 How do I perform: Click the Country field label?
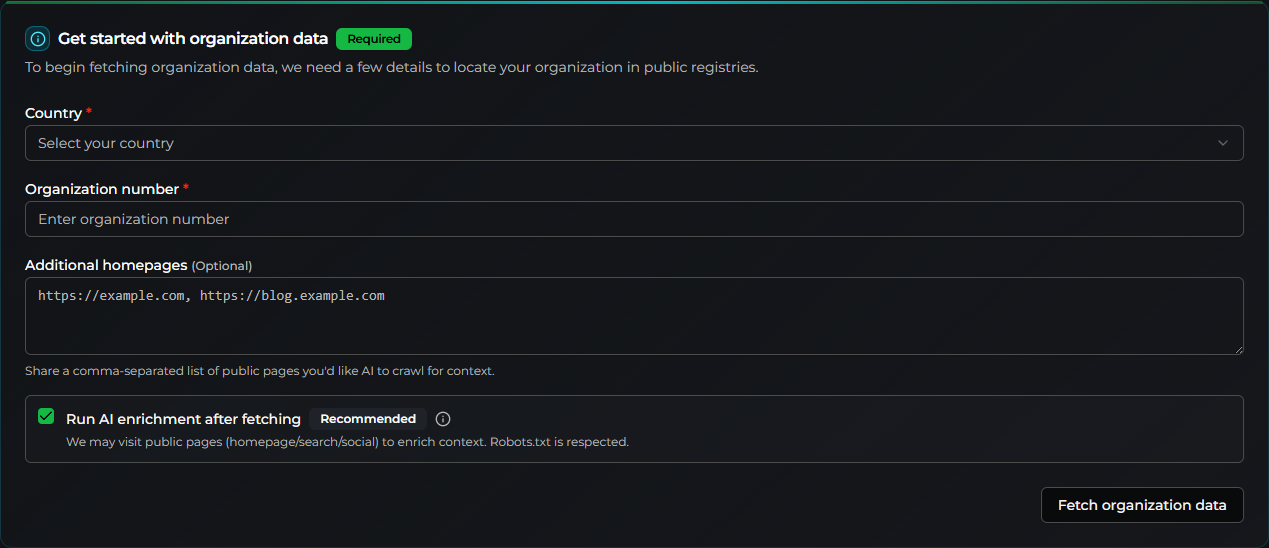(53, 113)
